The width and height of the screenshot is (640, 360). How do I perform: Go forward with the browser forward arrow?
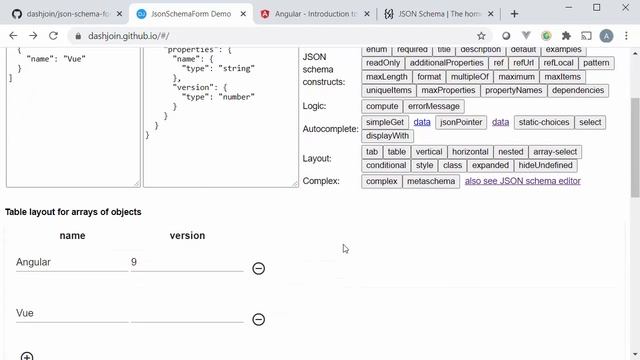pyautogui.click(x=33, y=36)
